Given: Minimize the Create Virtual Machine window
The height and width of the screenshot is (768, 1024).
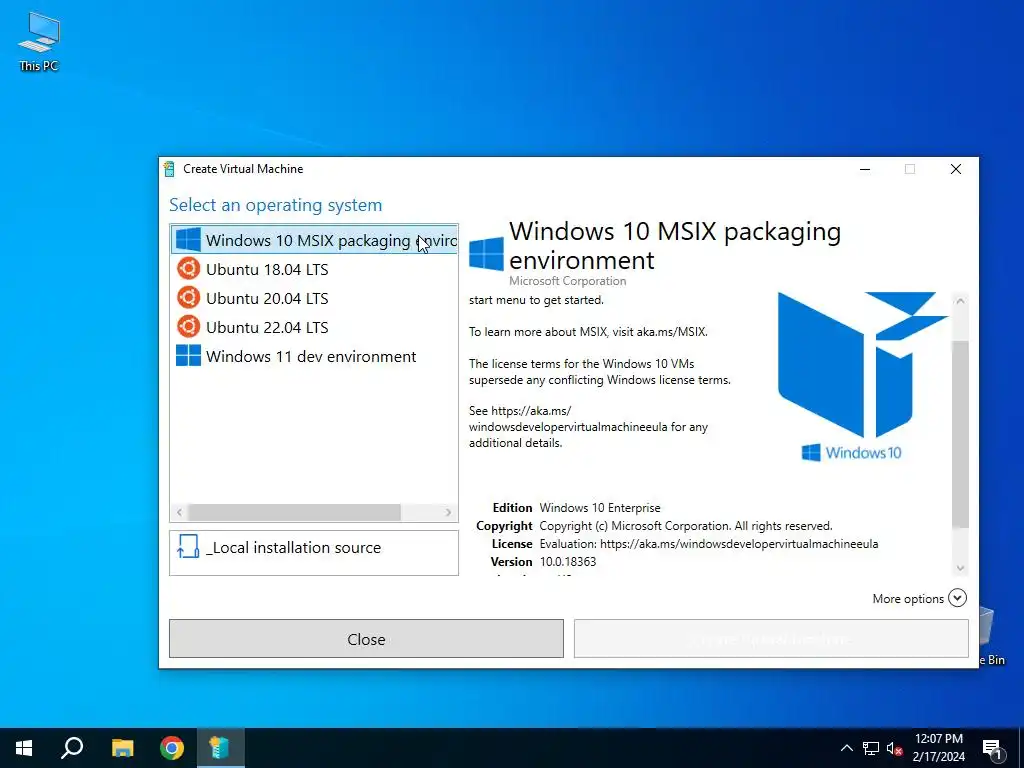Looking at the screenshot, I should [865, 169].
